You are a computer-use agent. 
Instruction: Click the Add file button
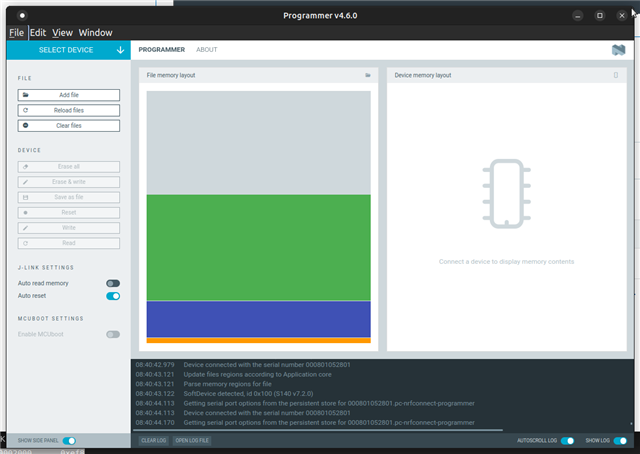(x=69, y=95)
